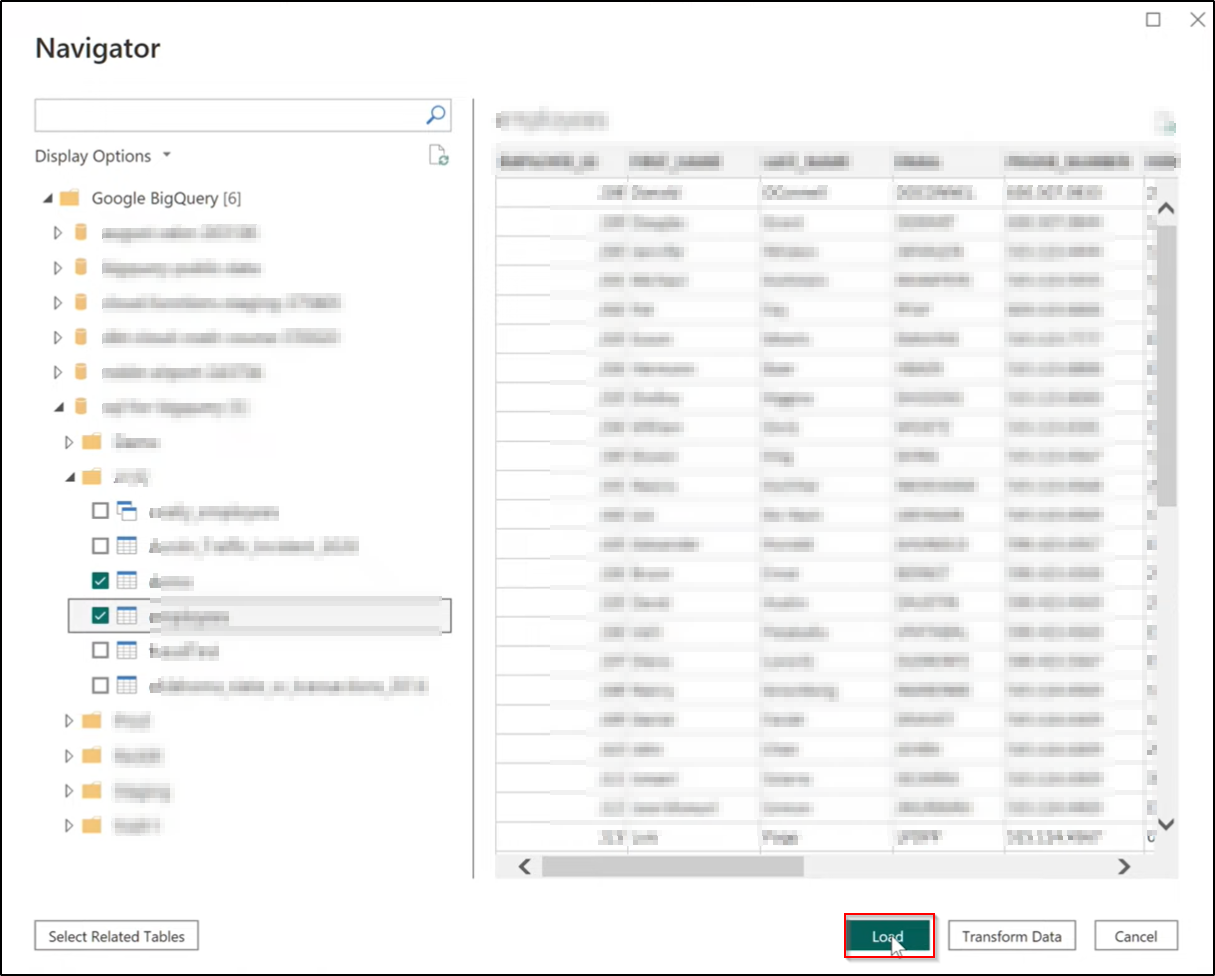
Task: Click the table icon of employees
Action: (126, 616)
